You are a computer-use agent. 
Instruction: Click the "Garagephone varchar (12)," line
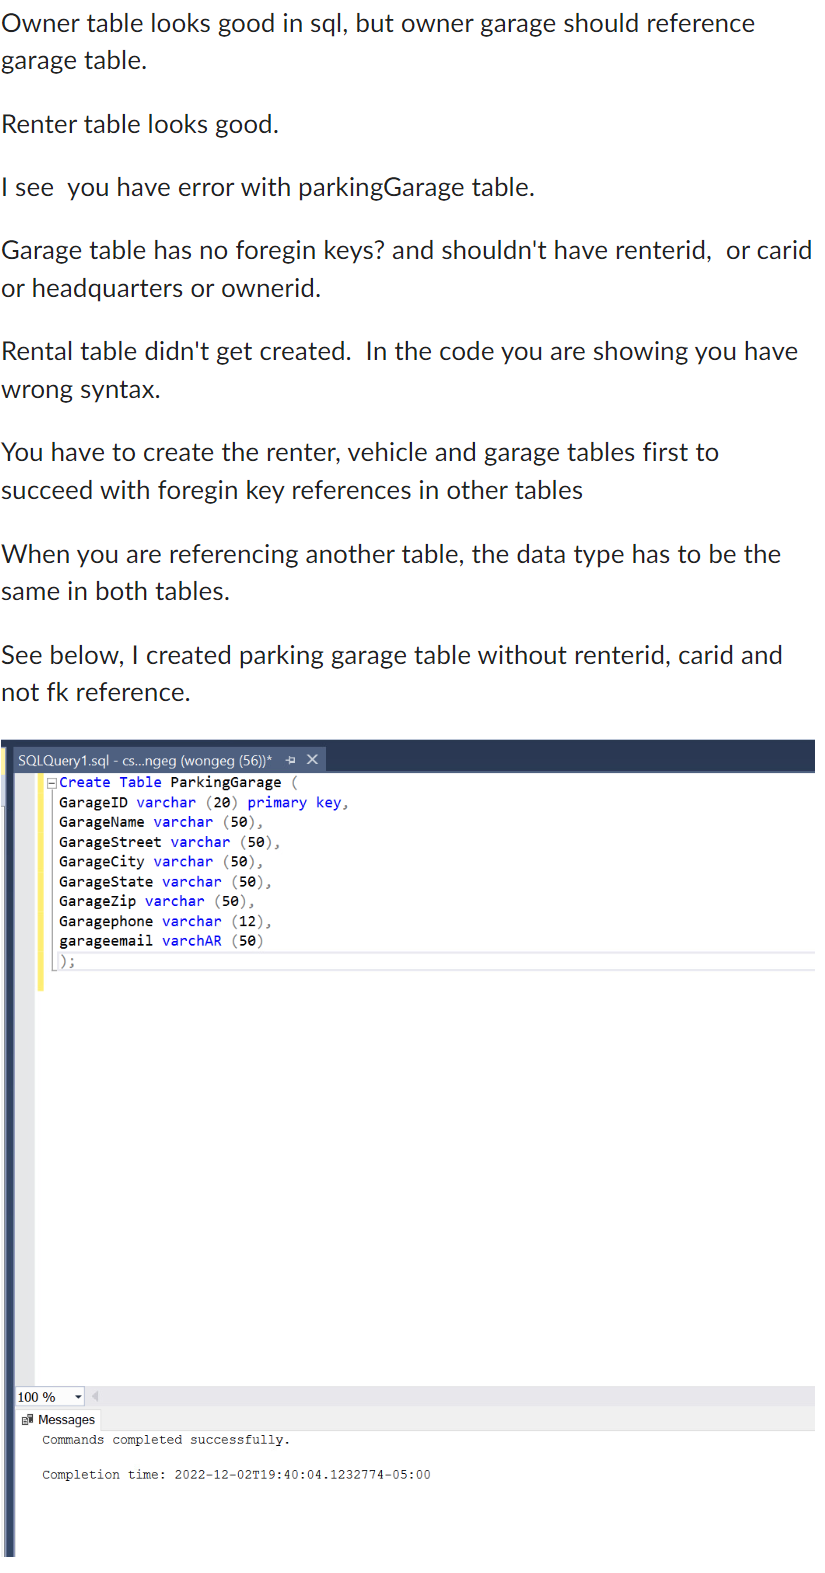coord(165,921)
